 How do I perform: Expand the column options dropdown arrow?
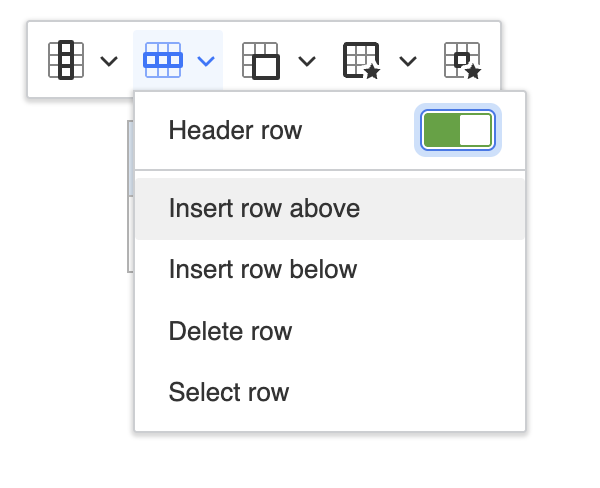point(109,61)
